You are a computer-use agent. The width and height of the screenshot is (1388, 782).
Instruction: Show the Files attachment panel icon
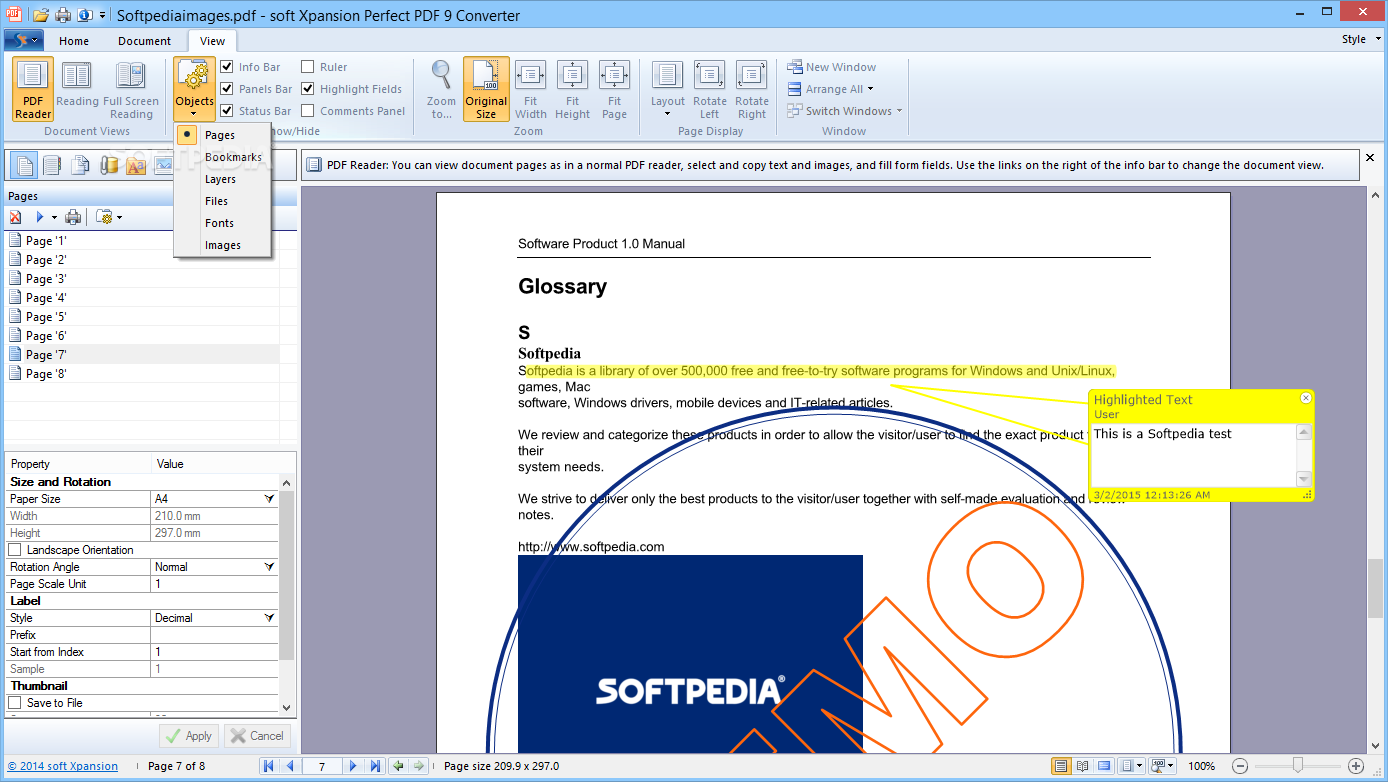click(x=110, y=165)
